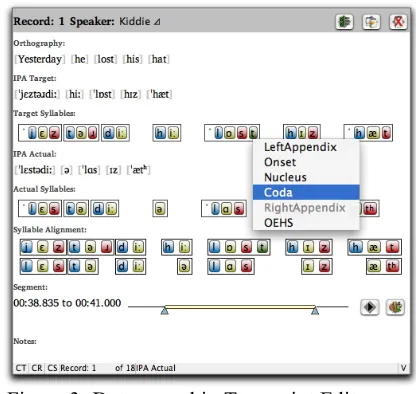
Task: Click blue 'd' phone in Actual Syllables
Action: [x=98, y=209]
